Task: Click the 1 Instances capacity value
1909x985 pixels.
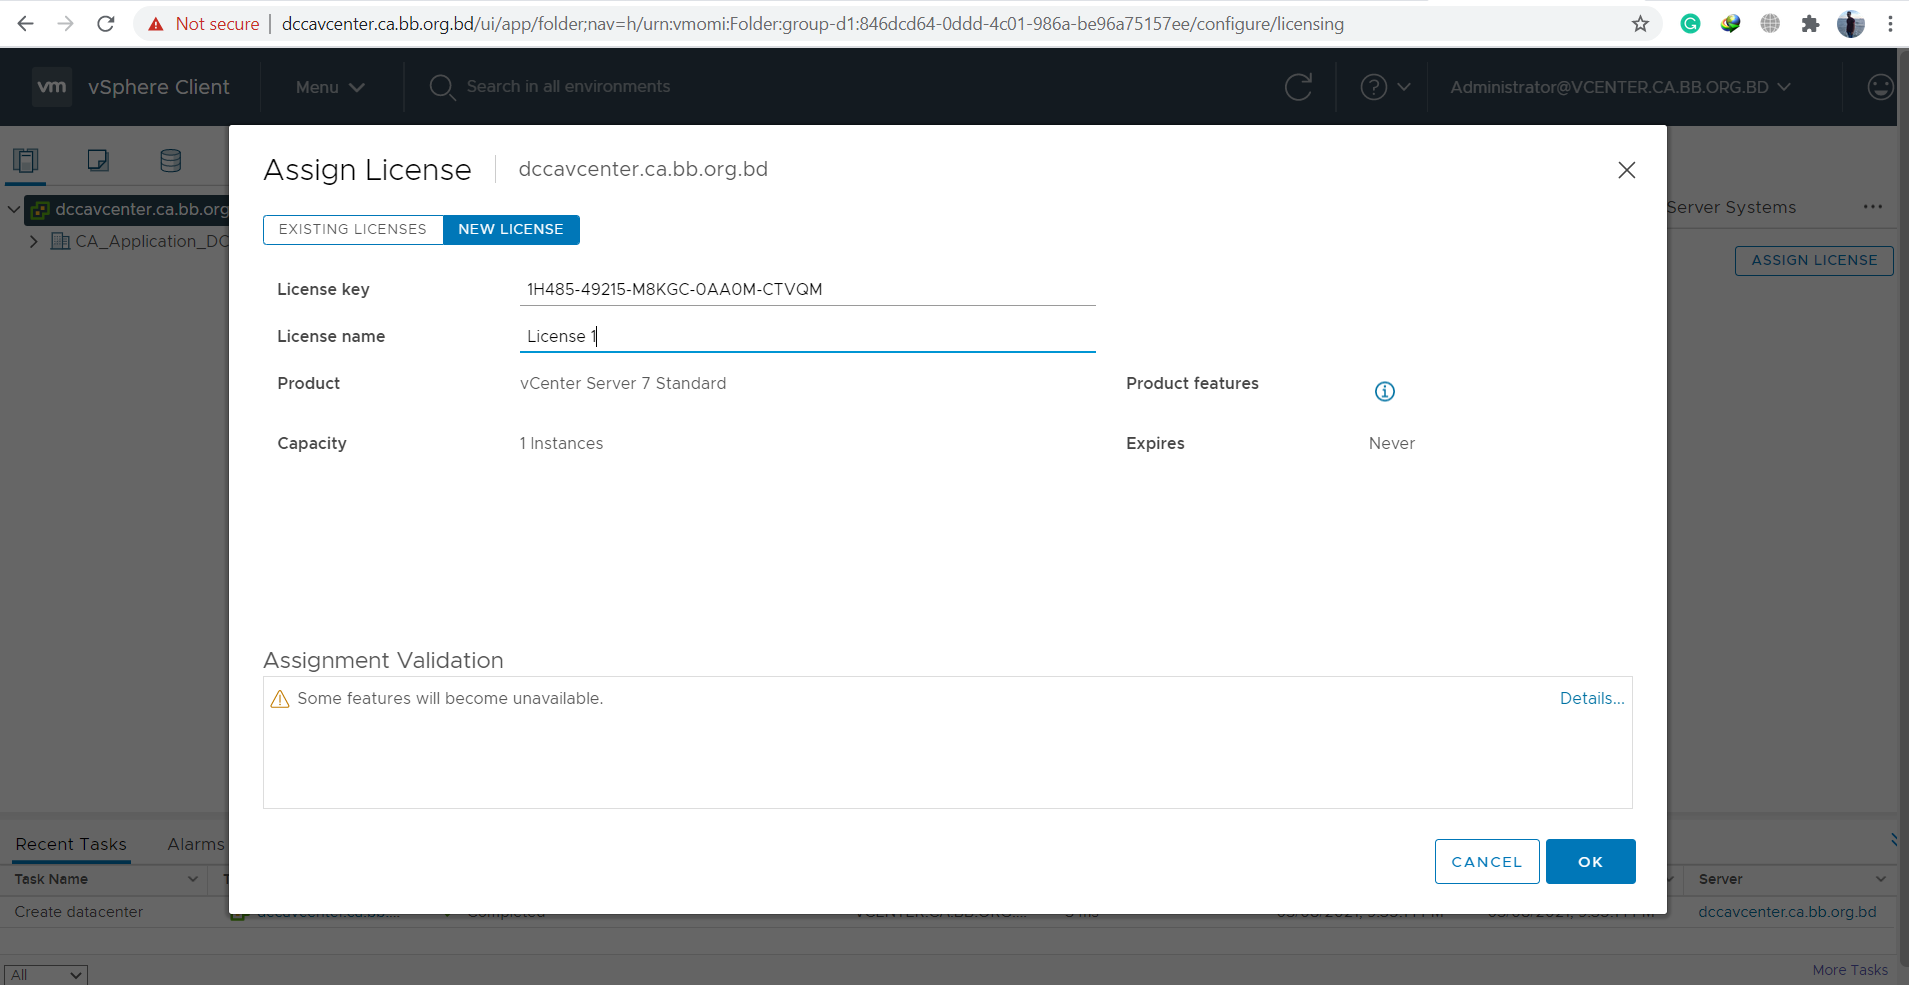Action: tap(561, 443)
